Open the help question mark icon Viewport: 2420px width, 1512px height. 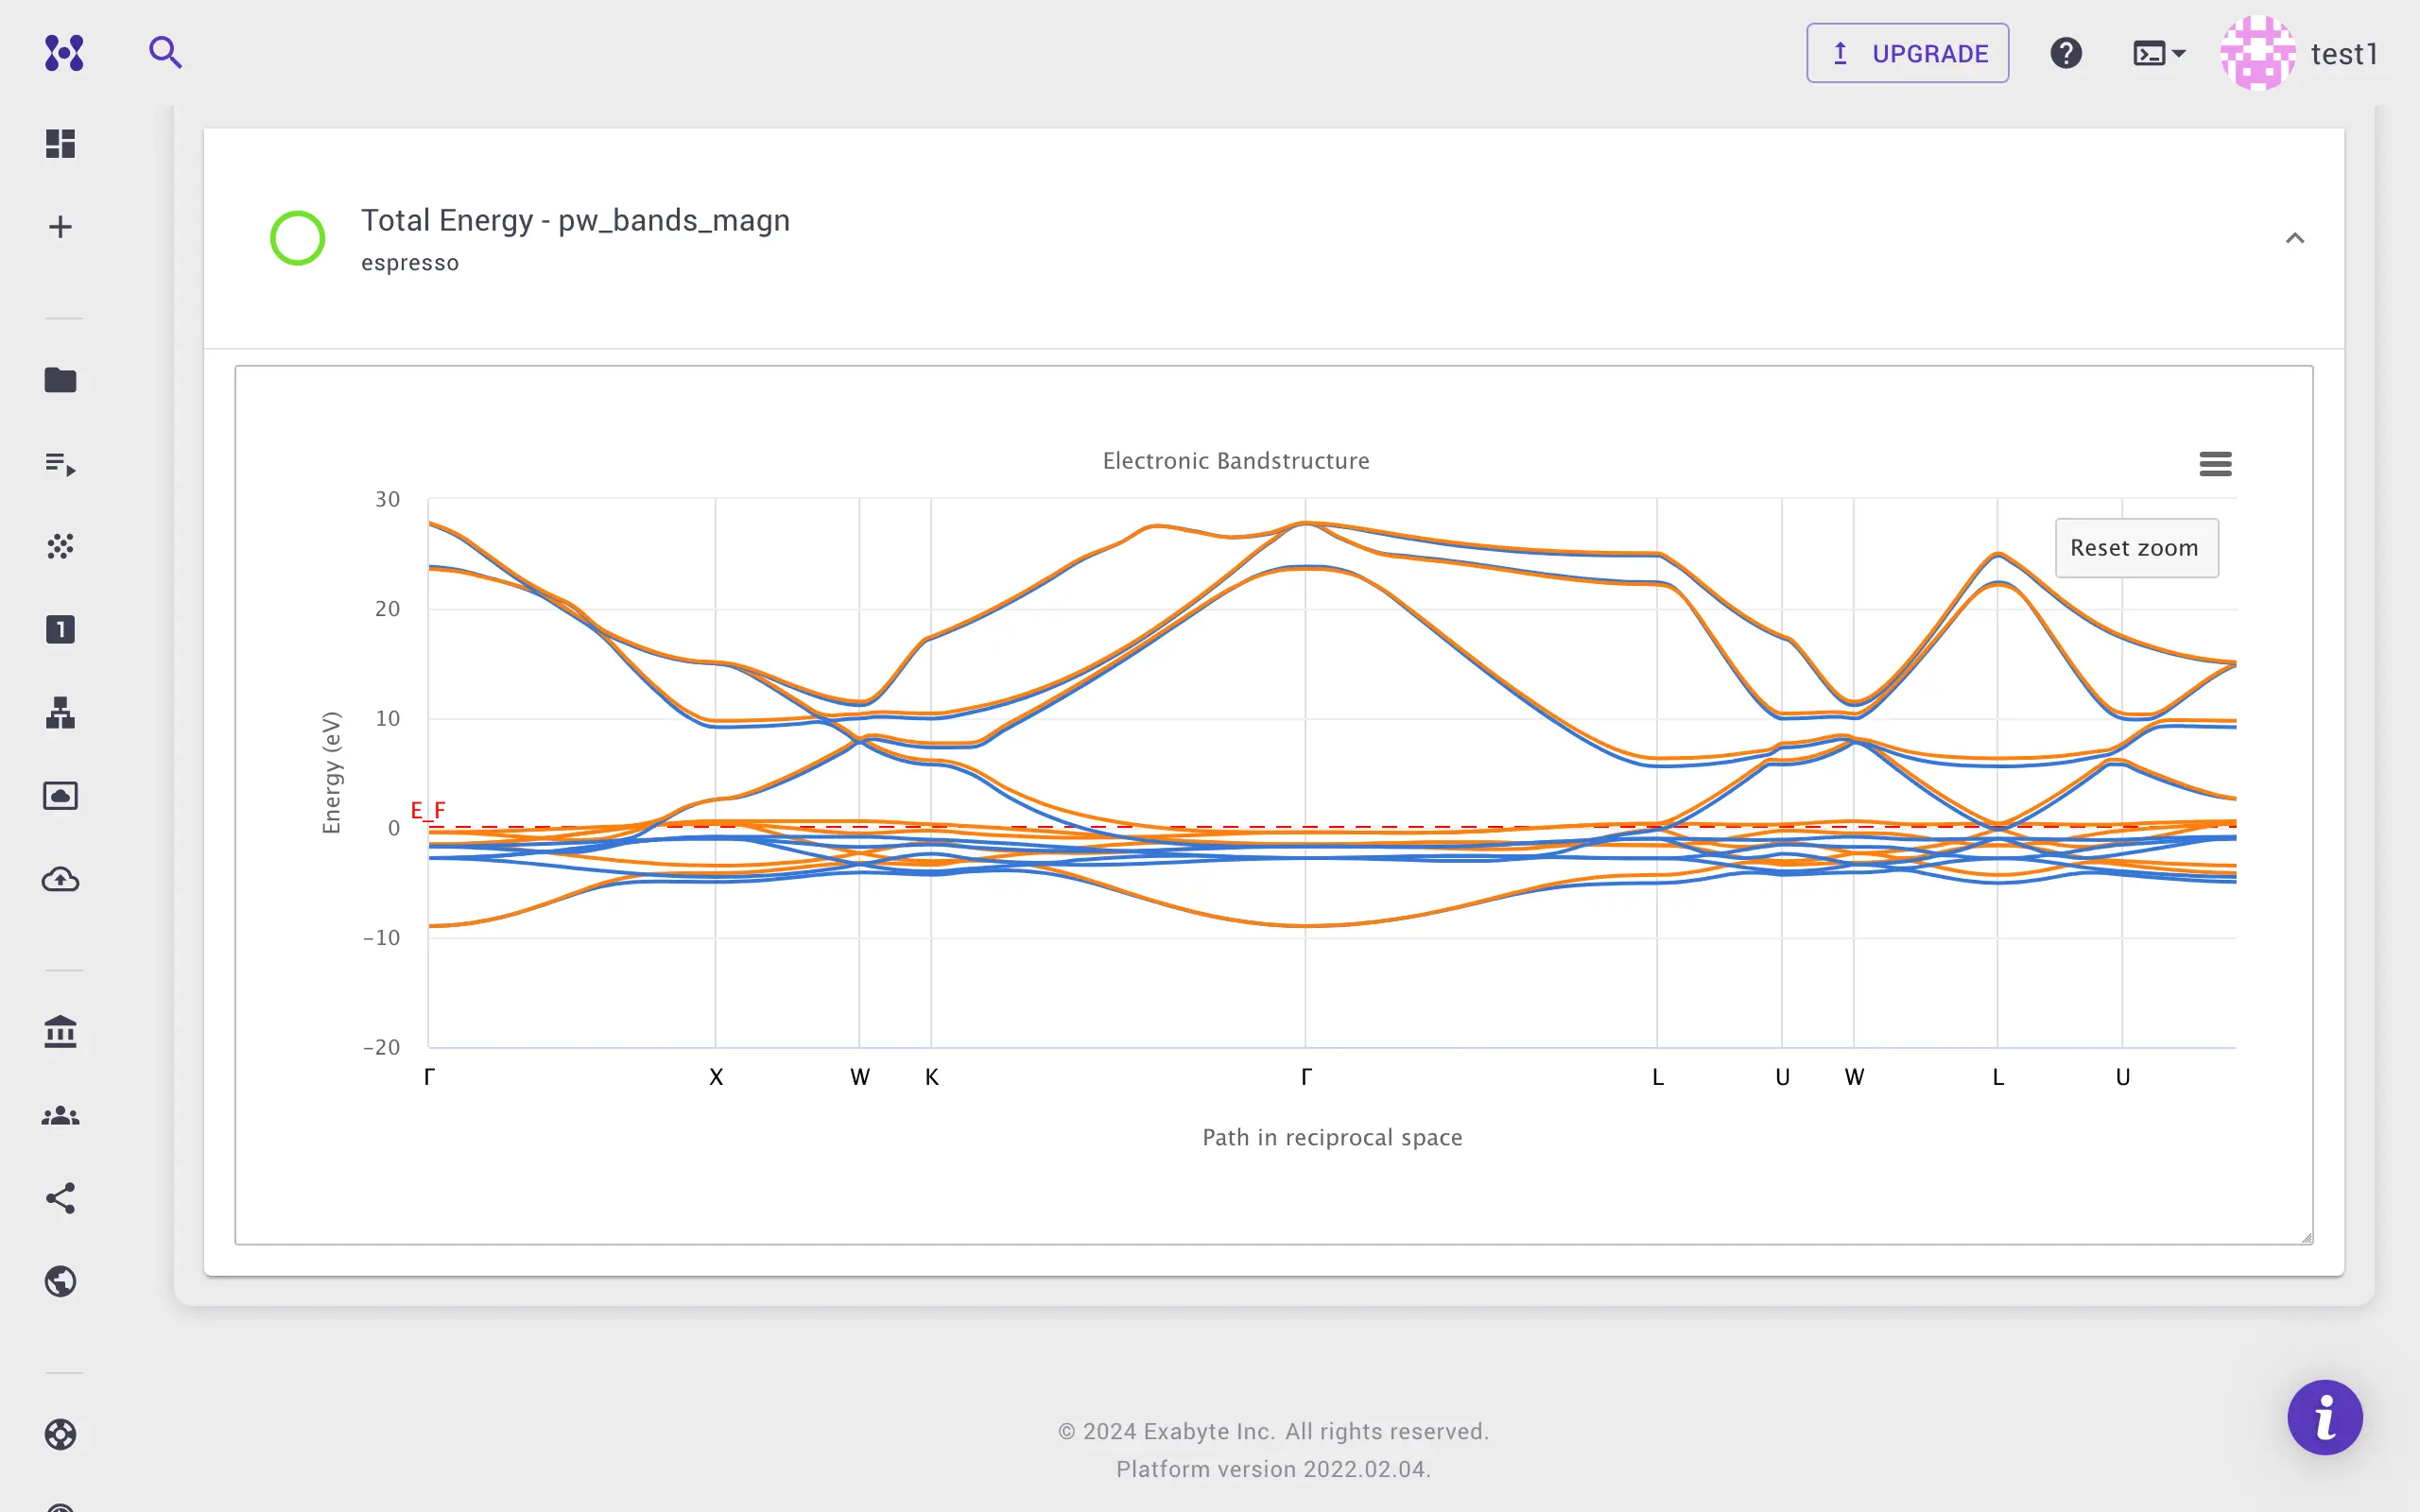click(x=2066, y=53)
